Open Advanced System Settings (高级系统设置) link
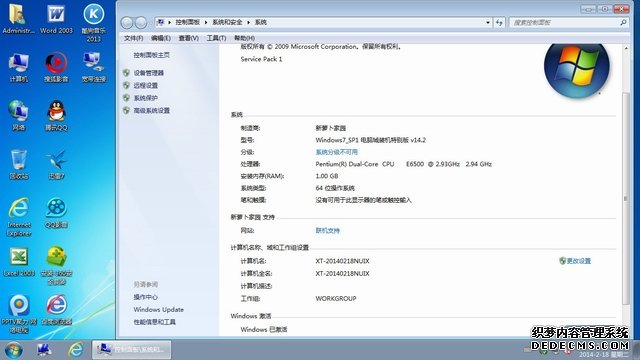The image size is (640, 360). point(151,111)
